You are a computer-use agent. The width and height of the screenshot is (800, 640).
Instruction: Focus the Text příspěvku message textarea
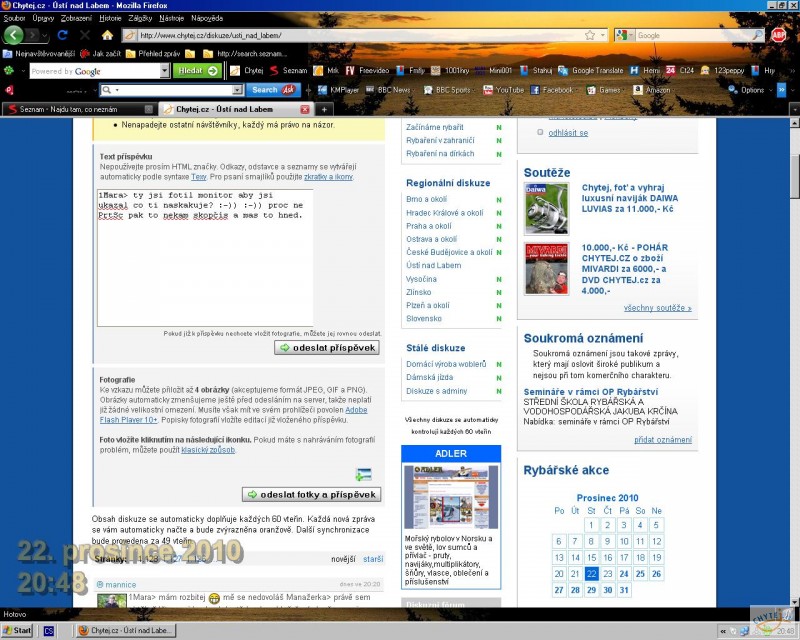pos(205,258)
